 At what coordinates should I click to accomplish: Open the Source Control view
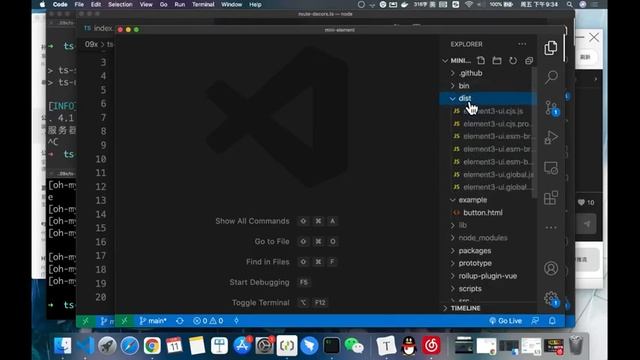[551, 108]
